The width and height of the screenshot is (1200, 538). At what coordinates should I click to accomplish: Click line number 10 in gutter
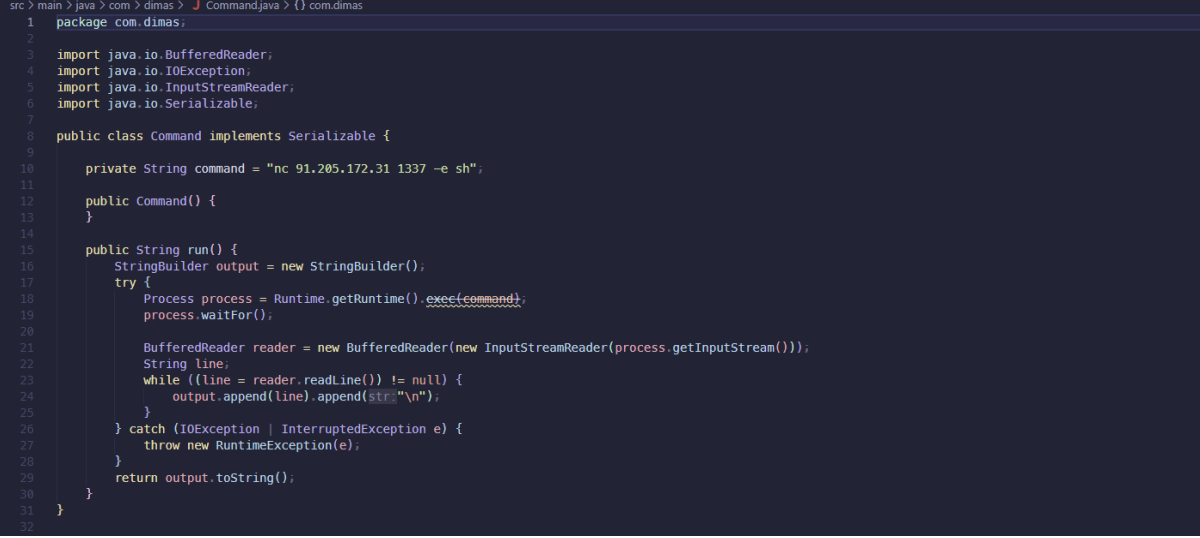coord(27,168)
